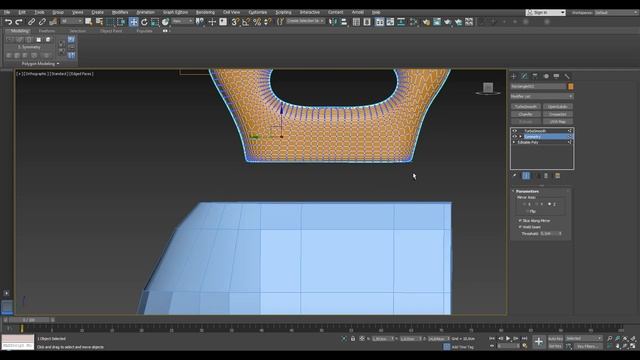
Task: Select the Y mirror axis radio
Action: click(537, 204)
